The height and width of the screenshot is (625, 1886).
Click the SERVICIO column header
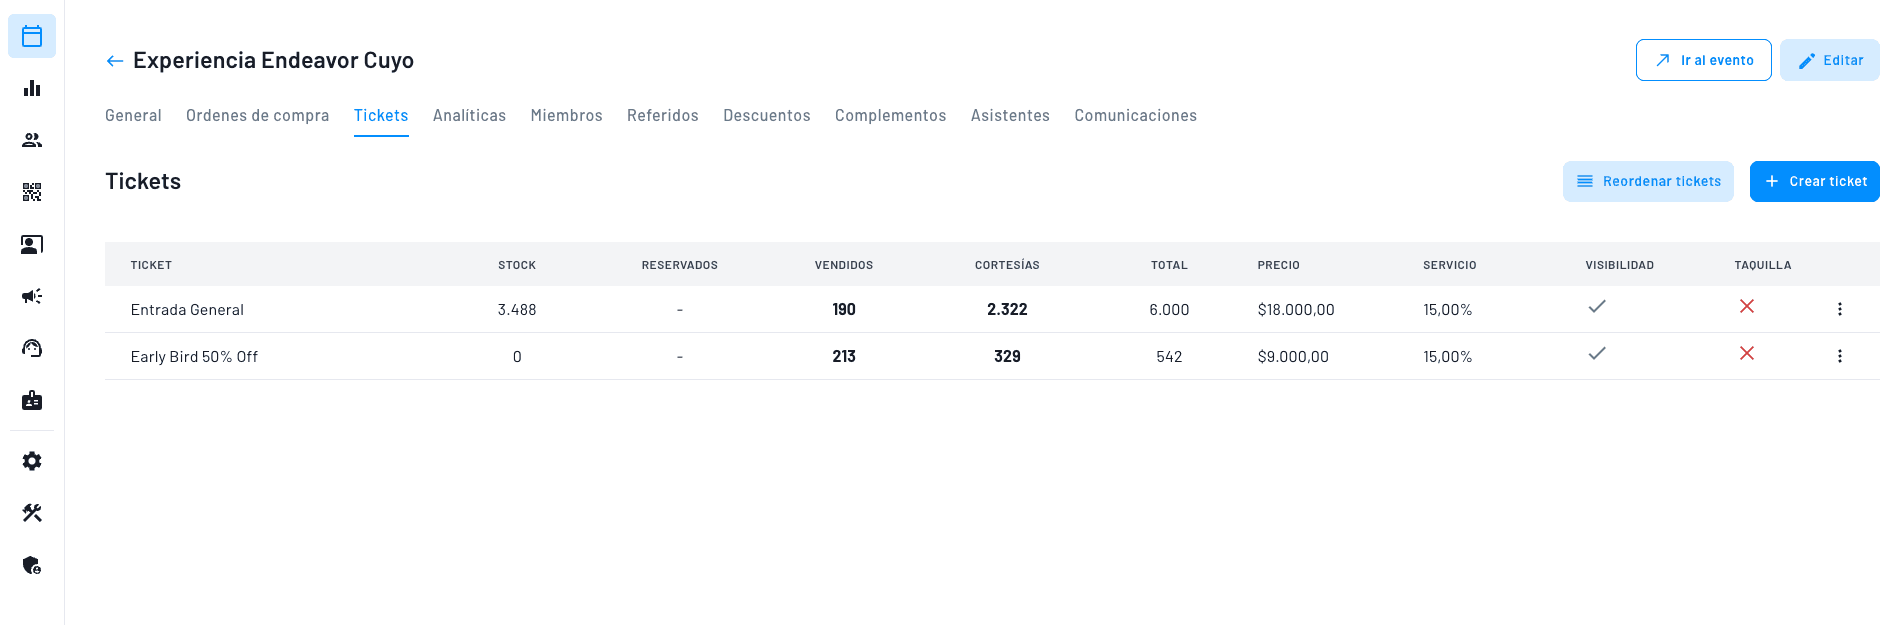pos(1450,265)
